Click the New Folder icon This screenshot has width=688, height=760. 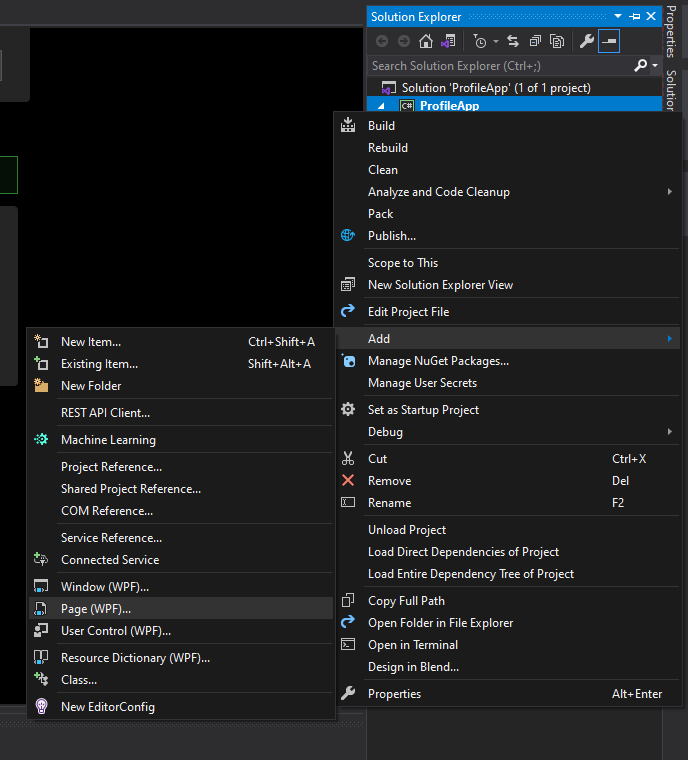coord(41,386)
